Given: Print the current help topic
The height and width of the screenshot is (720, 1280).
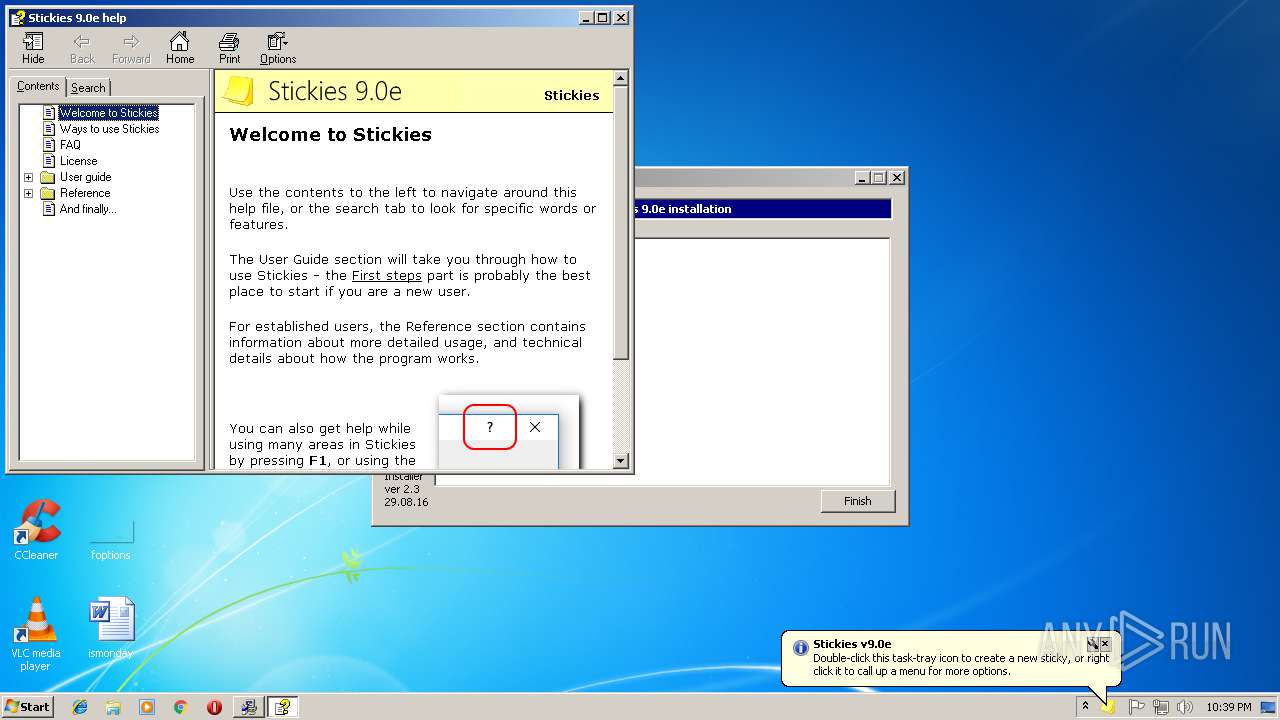Looking at the screenshot, I should coord(229,48).
